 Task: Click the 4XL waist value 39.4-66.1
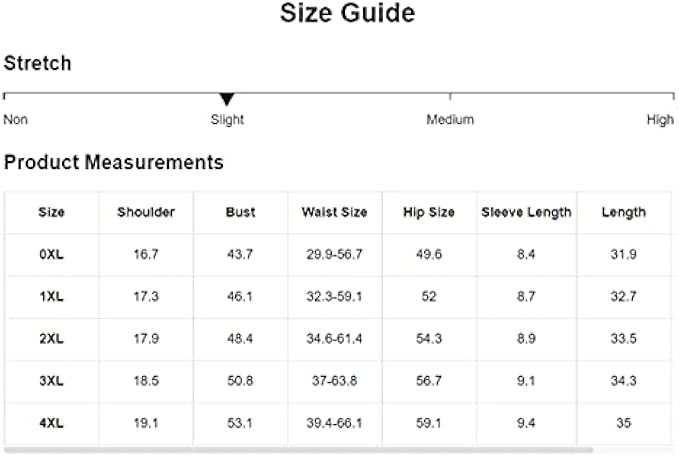point(334,423)
